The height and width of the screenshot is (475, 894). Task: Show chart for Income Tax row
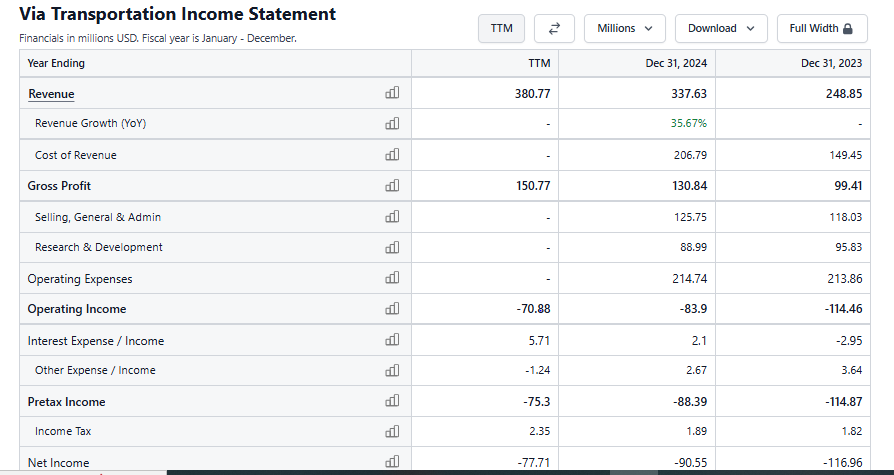(x=392, y=431)
